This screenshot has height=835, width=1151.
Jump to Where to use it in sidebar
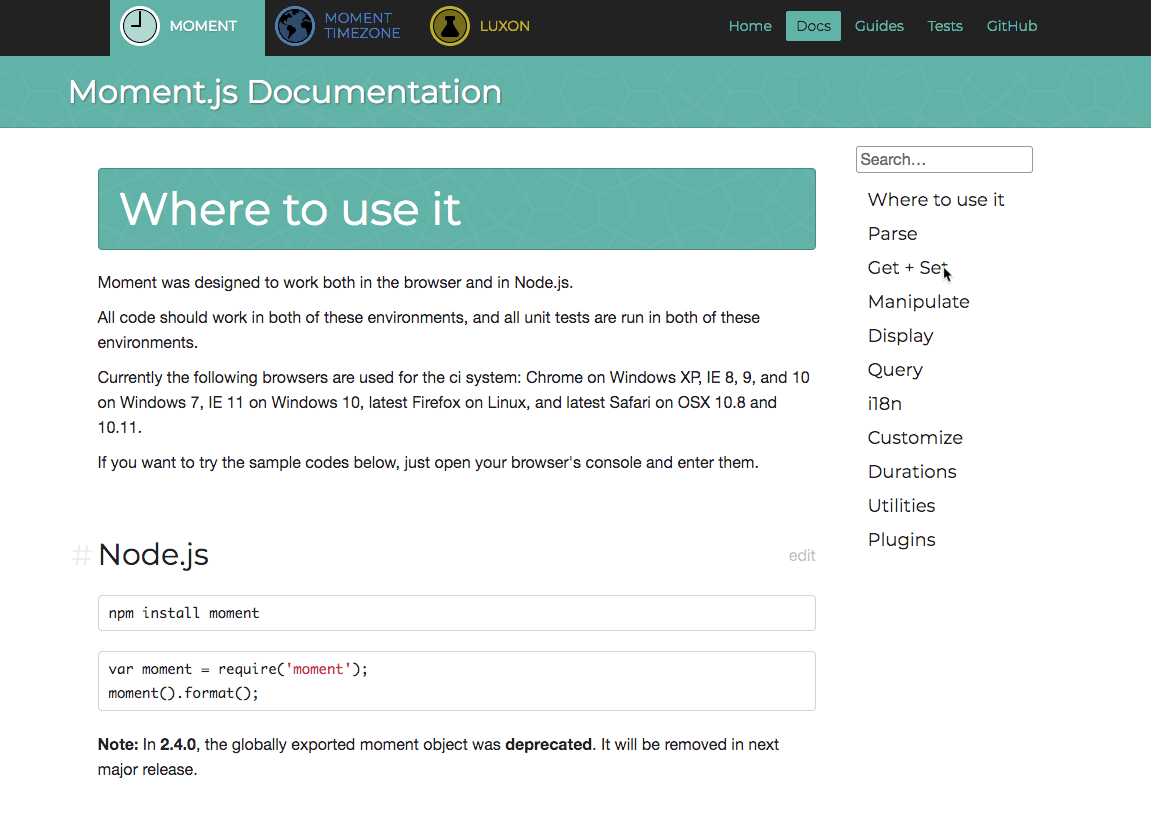click(x=935, y=200)
